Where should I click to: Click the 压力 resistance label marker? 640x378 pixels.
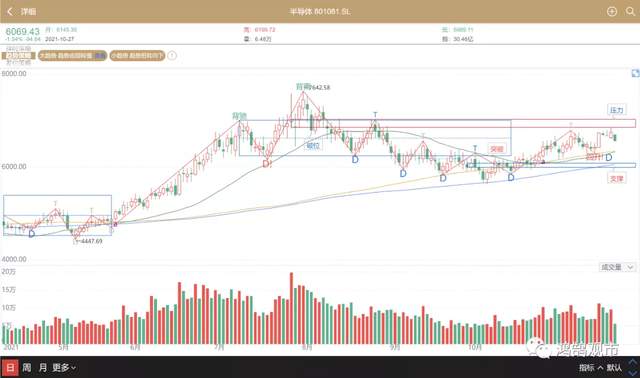pyautogui.click(x=616, y=110)
